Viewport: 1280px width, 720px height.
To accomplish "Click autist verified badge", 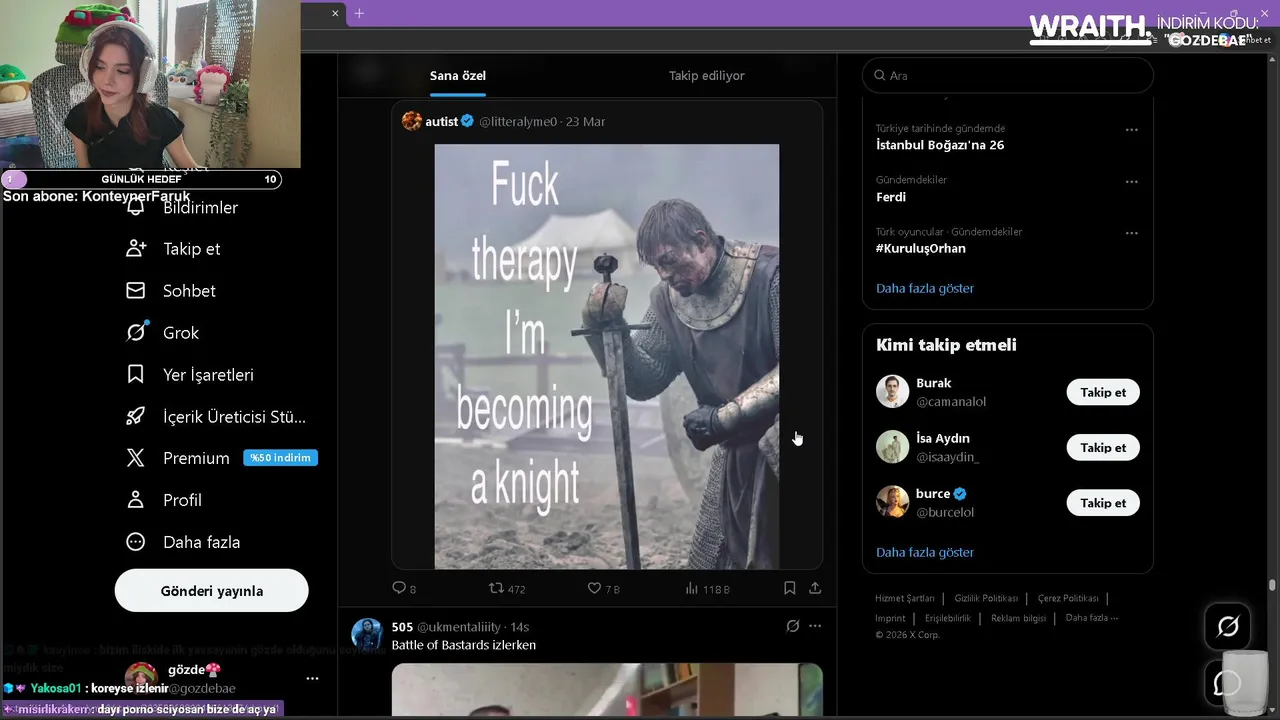I will pyautogui.click(x=467, y=121).
